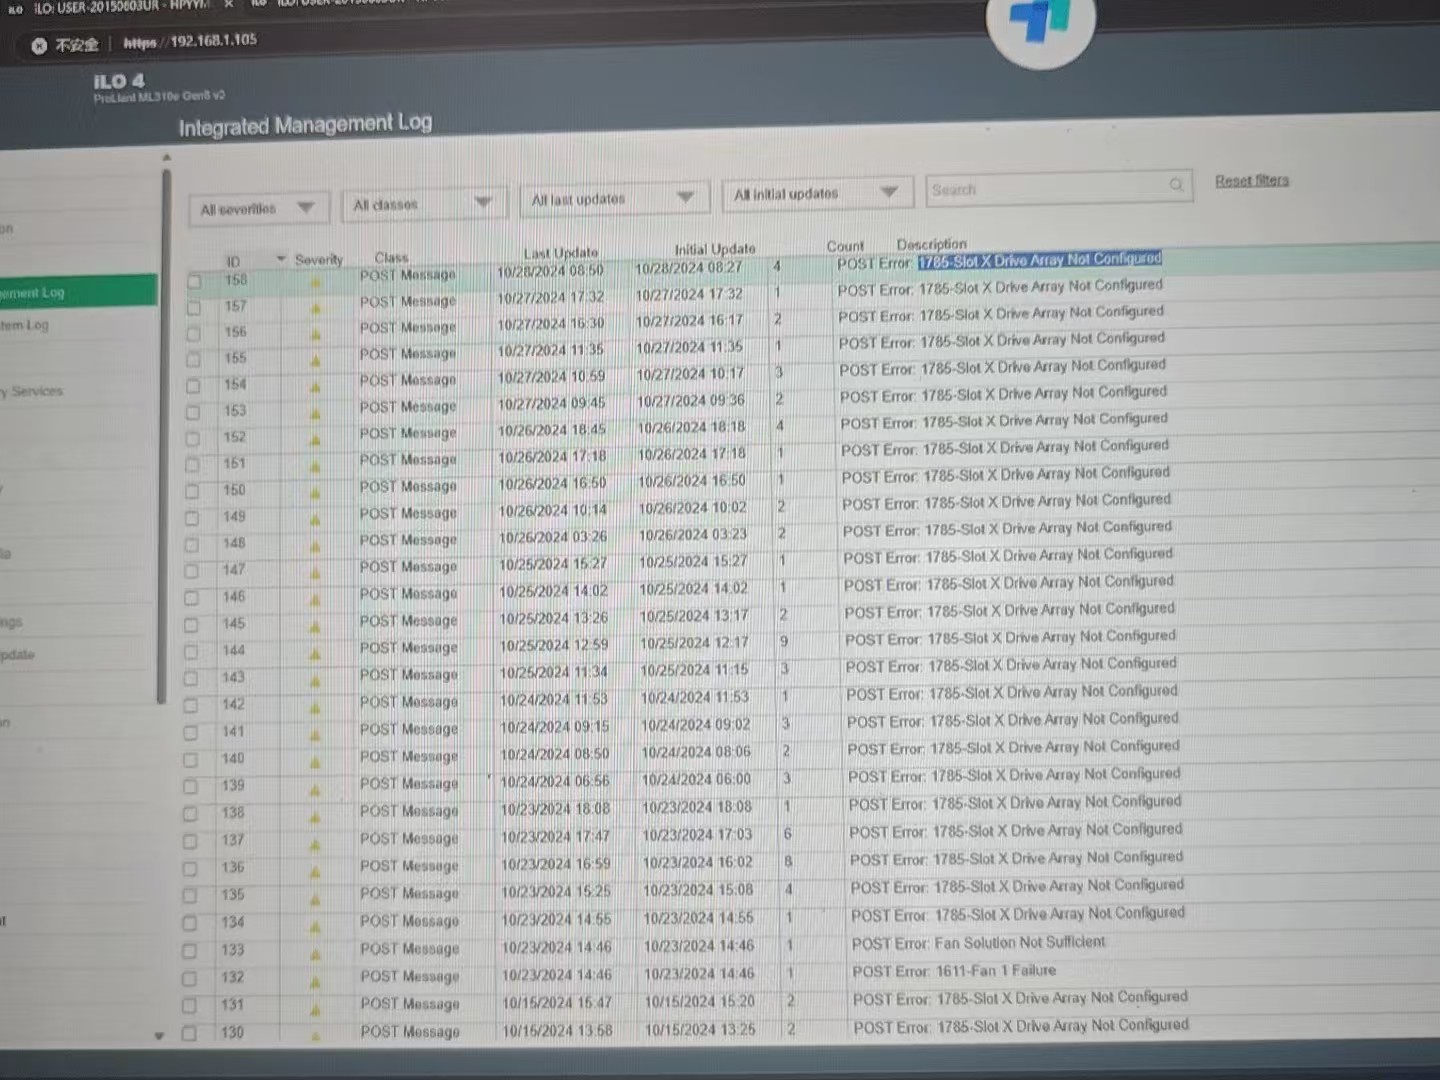1440x1080 pixels.
Task: Click the floating blue circular app icon
Action: coord(1040,20)
